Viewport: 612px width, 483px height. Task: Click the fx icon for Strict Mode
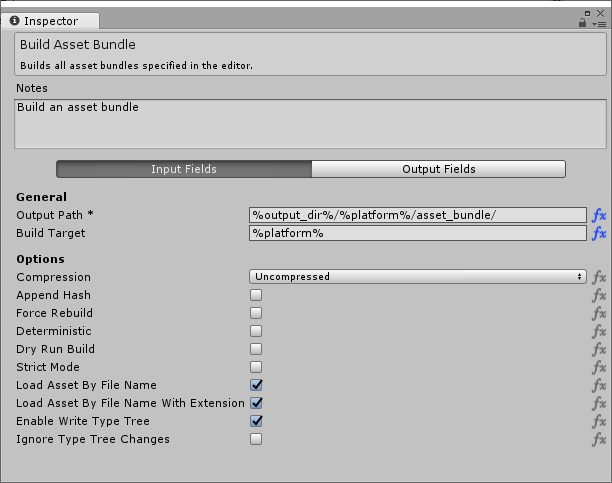pos(599,367)
